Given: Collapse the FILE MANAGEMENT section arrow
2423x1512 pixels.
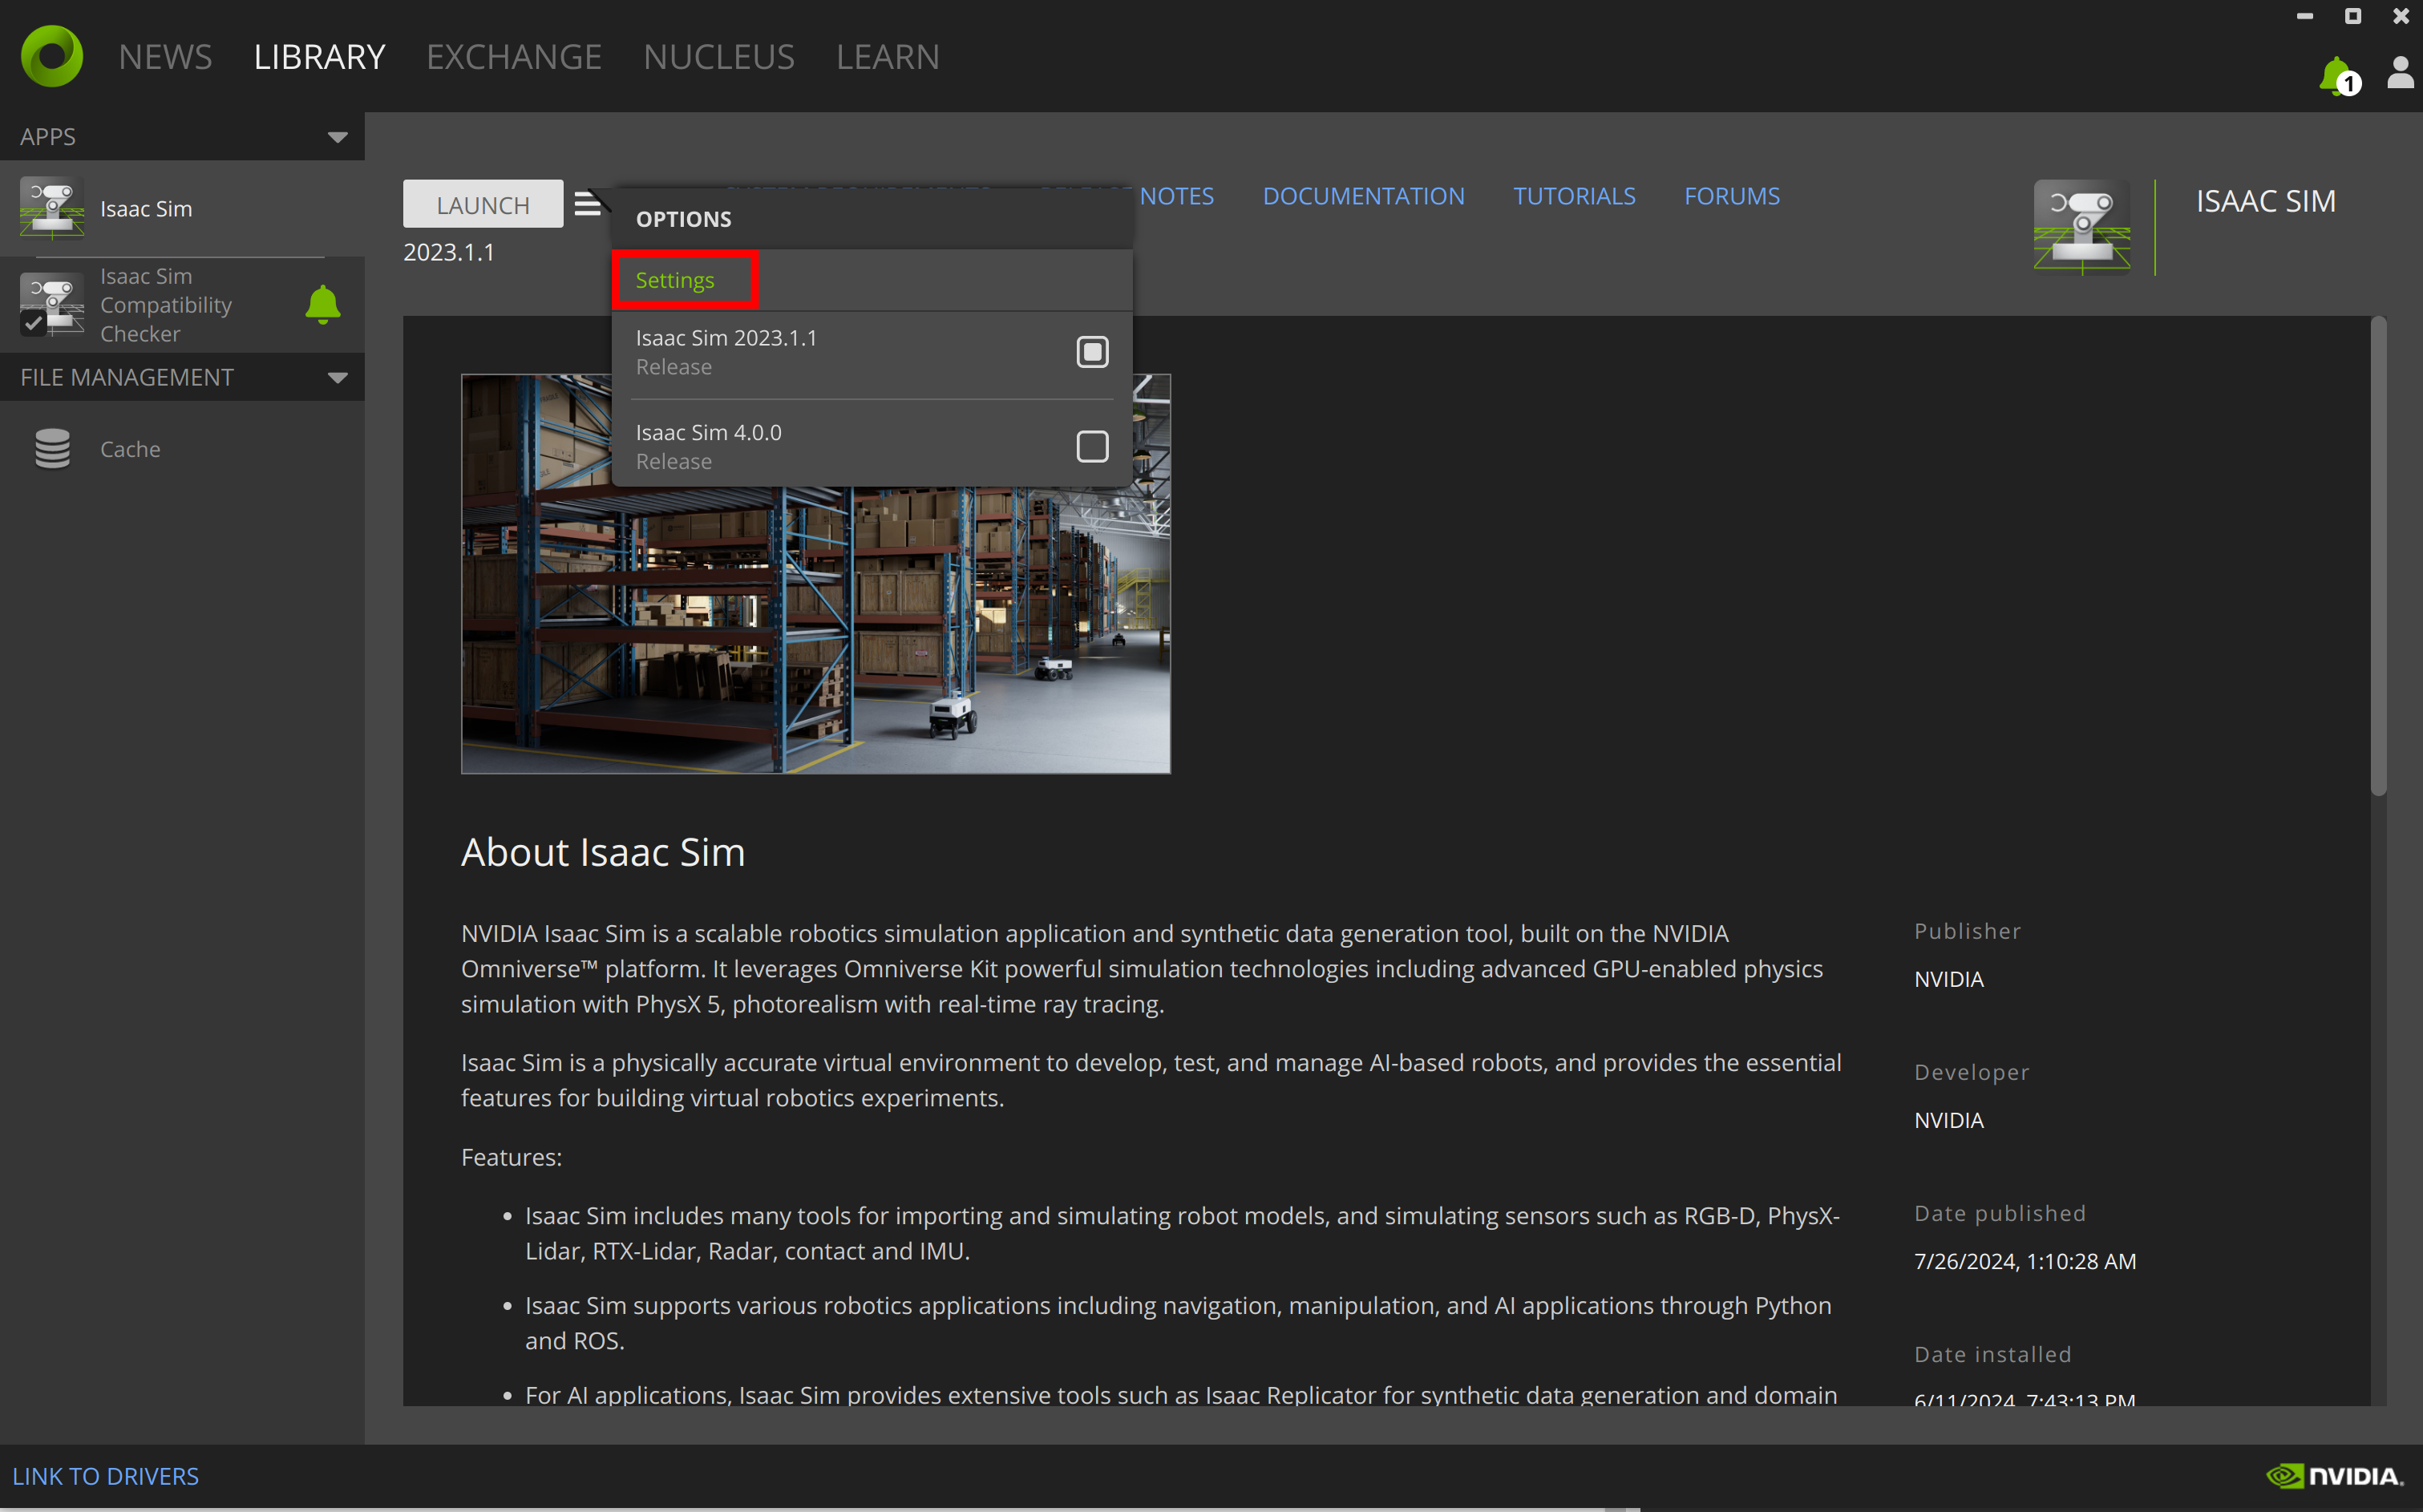Looking at the screenshot, I should (x=337, y=377).
